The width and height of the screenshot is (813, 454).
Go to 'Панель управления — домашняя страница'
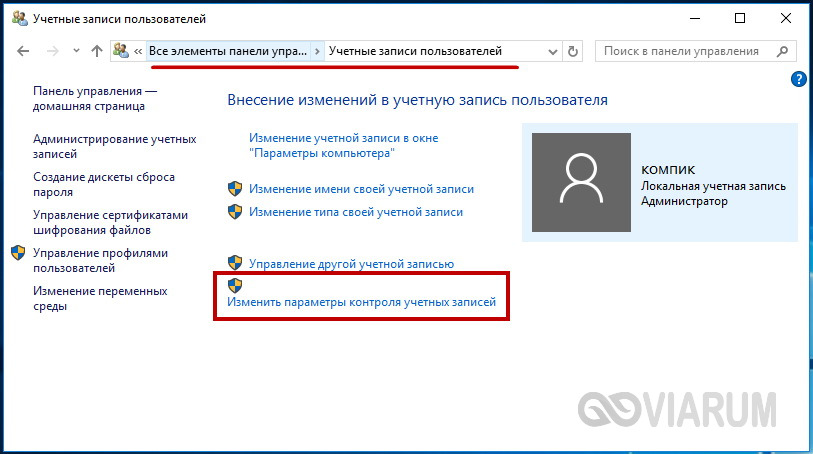(x=95, y=98)
